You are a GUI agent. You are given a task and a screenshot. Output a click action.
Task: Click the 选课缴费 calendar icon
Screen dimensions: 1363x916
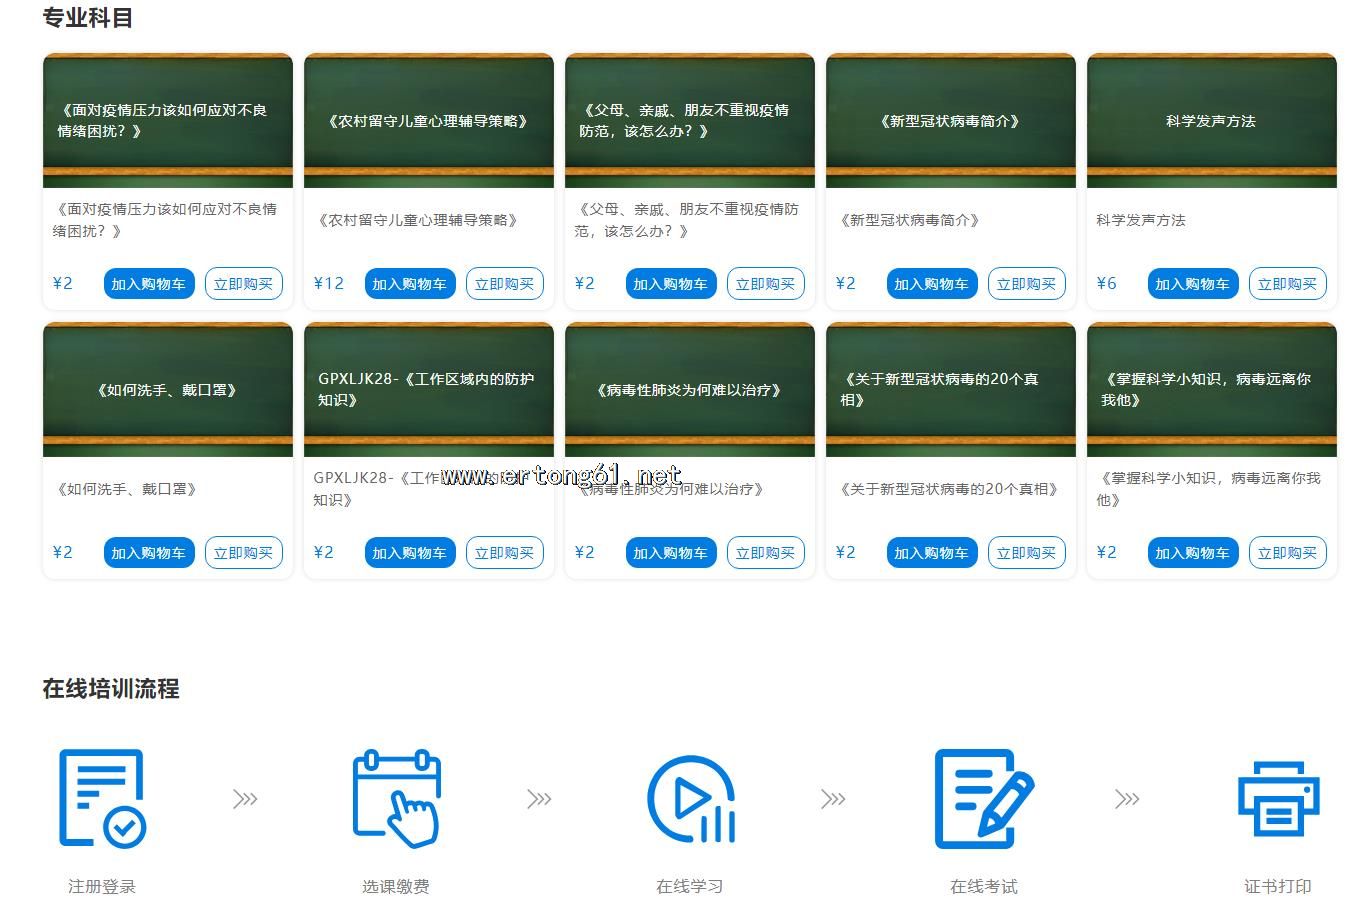coord(396,798)
